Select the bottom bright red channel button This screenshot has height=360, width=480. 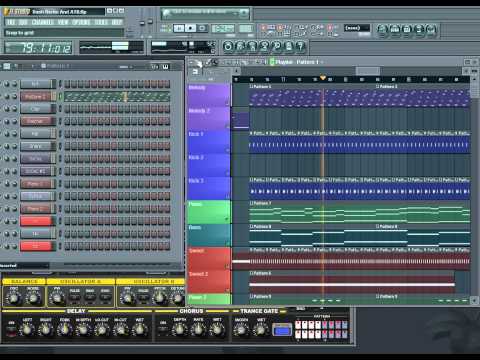coord(36,246)
